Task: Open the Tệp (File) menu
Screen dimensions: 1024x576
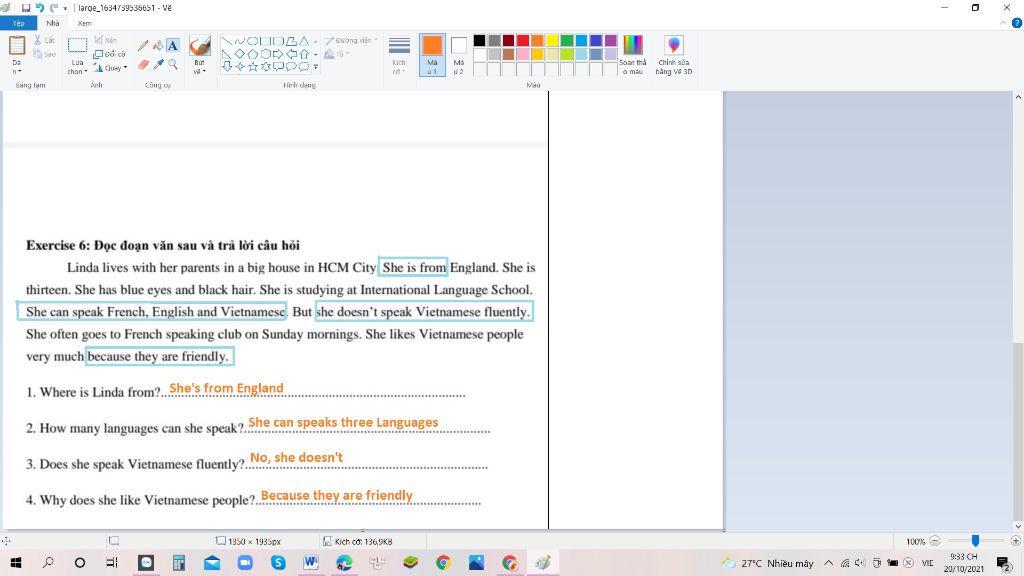Action: [18, 23]
